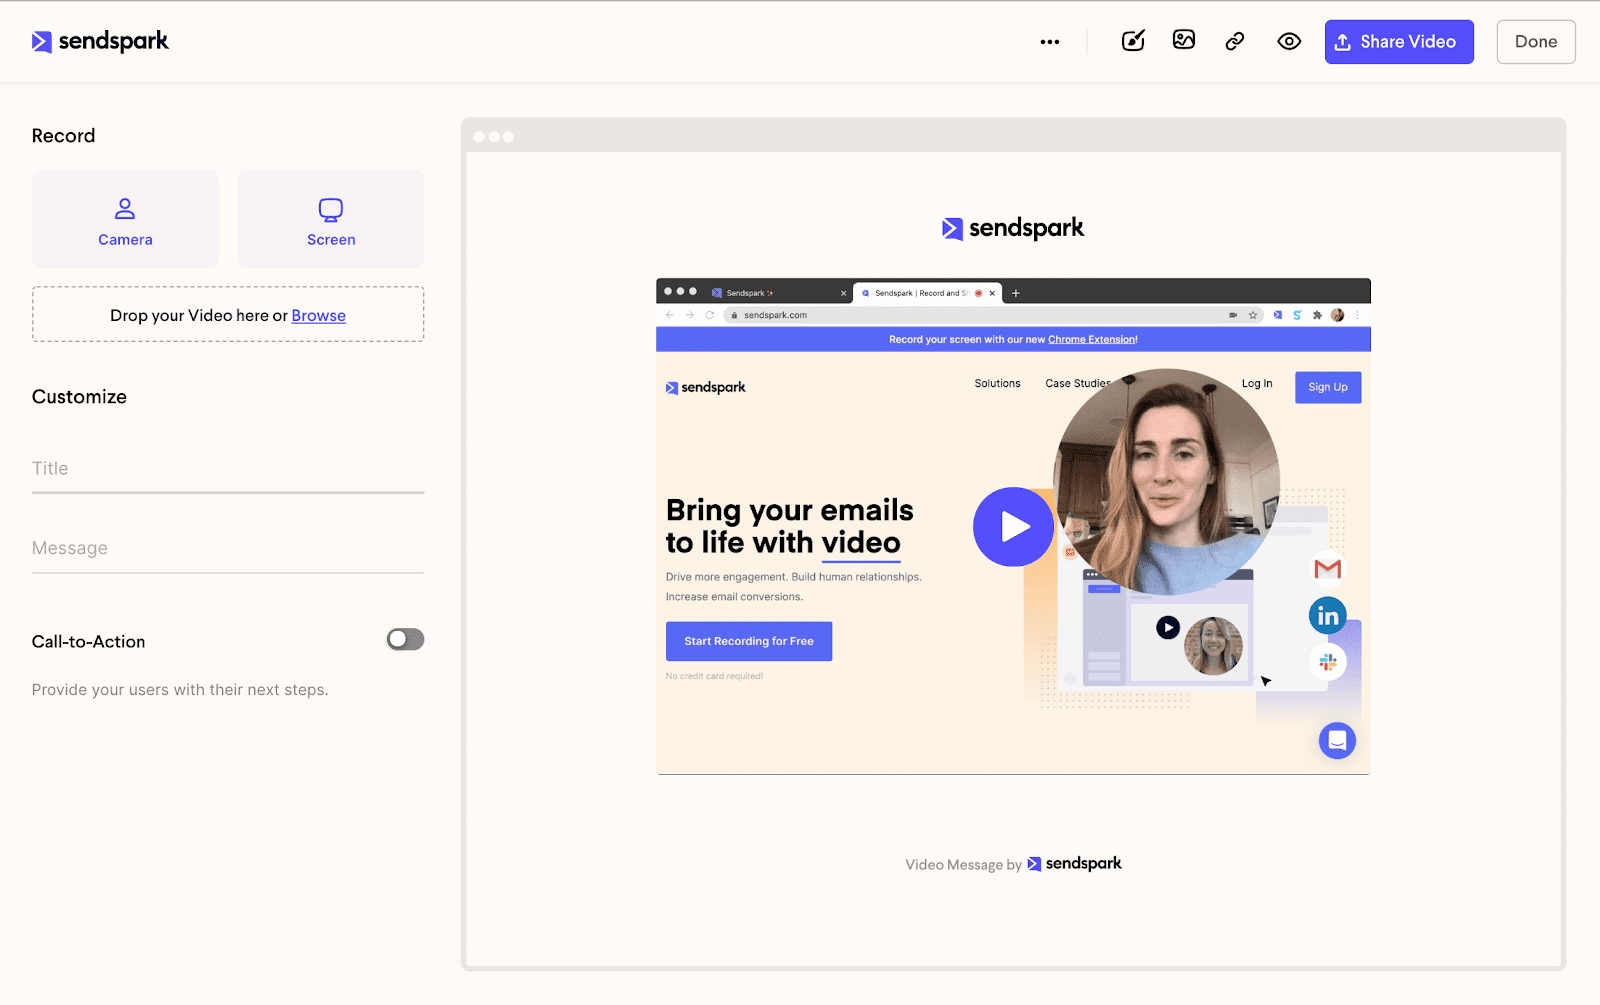Click the LinkedIn icon in the preview
The height and width of the screenshot is (1005, 1600).
pos(1328,616)
